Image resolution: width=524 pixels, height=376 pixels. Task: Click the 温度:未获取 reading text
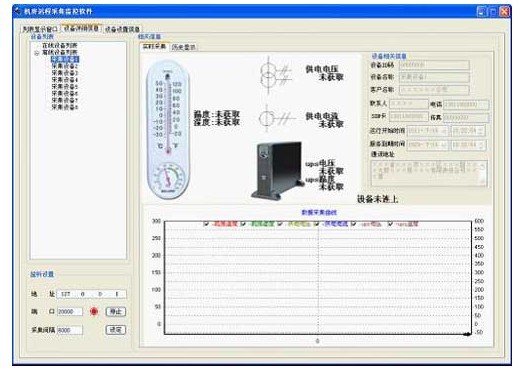pos(217,114)
